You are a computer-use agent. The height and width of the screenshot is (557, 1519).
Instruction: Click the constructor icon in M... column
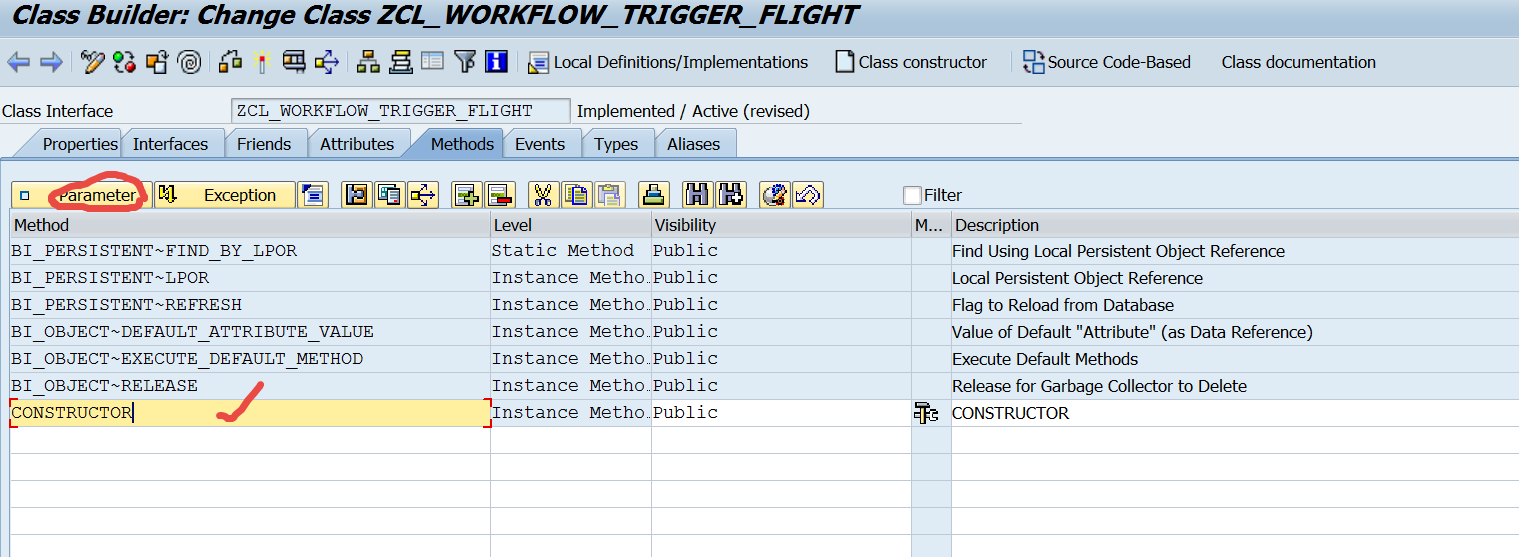(x=926, y=413)
